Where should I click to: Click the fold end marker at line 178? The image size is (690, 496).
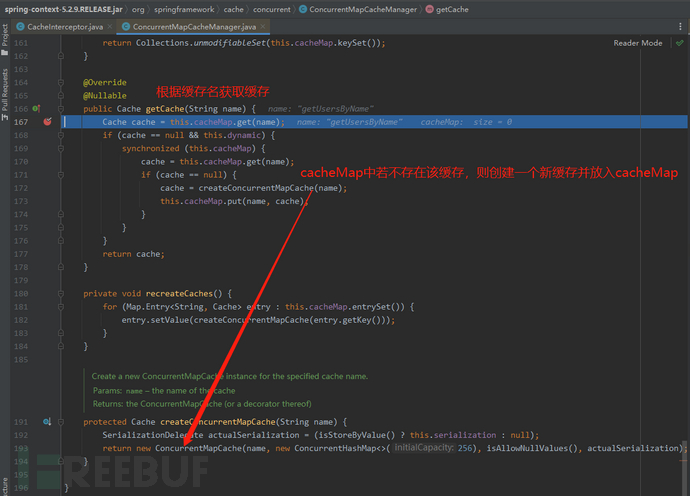point(61,267)
